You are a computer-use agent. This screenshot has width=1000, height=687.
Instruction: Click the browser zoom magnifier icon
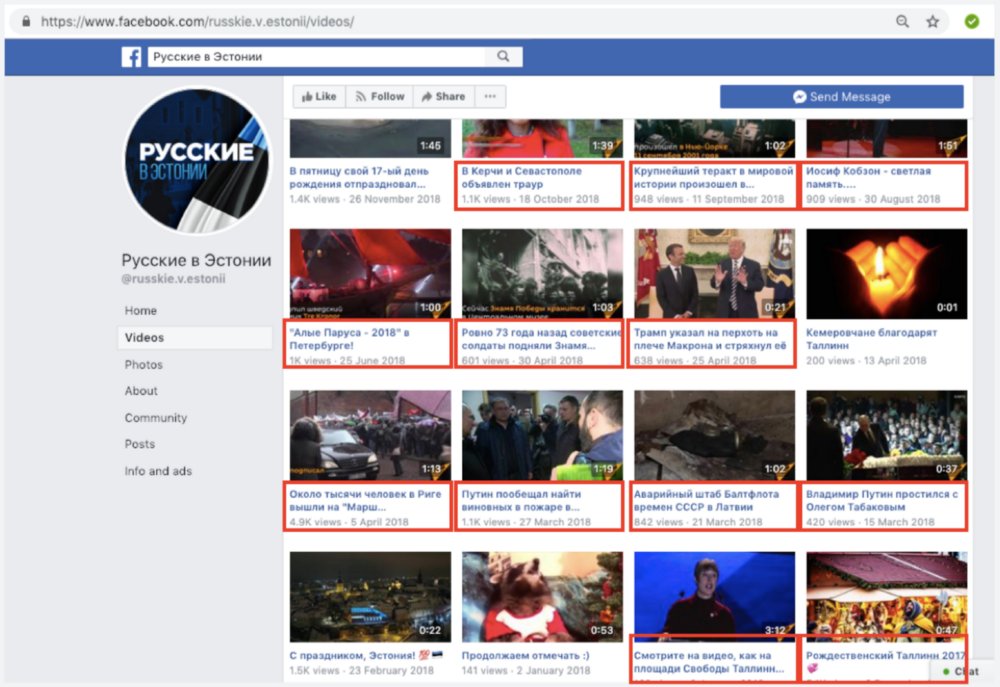902,22
